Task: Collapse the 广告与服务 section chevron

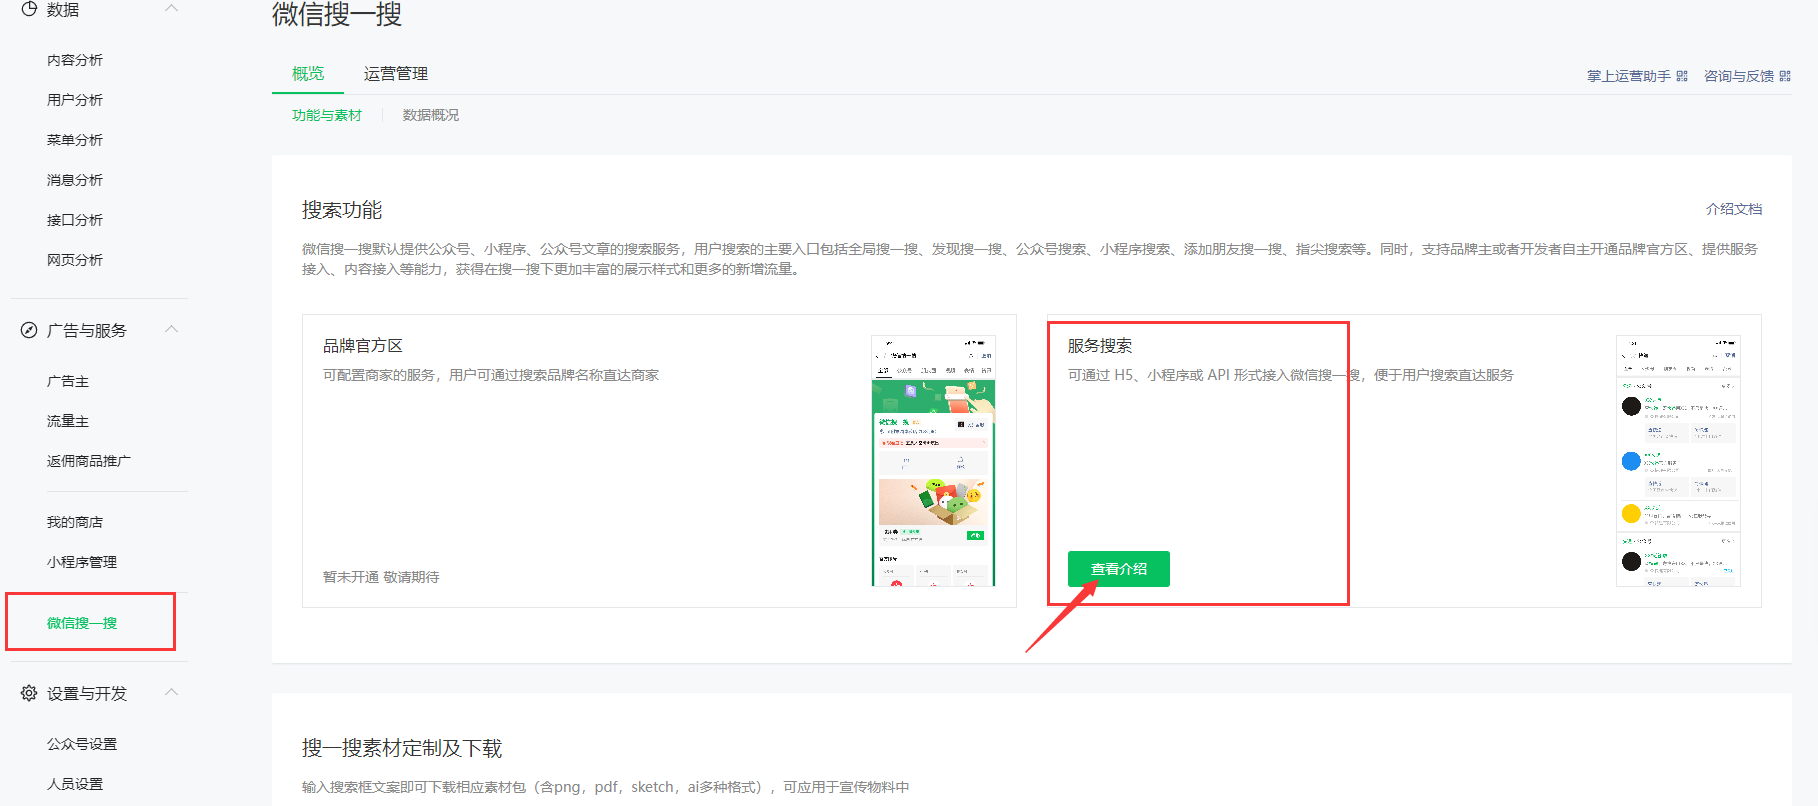Action: point(171,329)
